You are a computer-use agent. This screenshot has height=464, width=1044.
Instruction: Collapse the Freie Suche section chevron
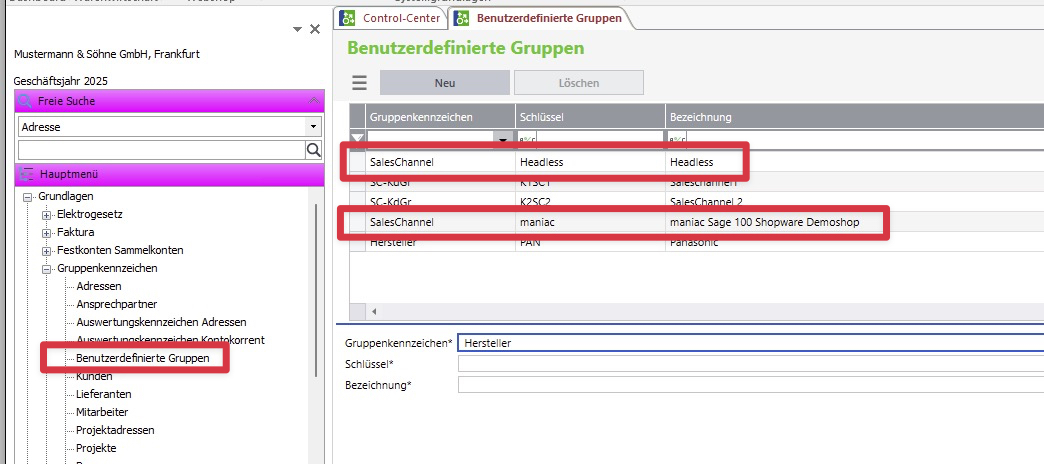point(313,101)
